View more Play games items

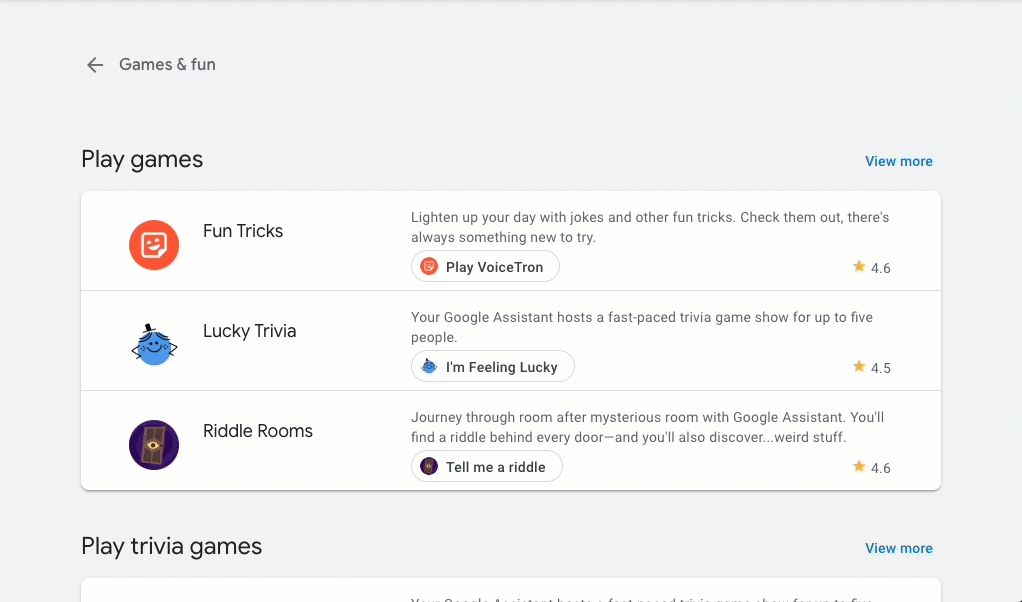[x=899, y=161]
